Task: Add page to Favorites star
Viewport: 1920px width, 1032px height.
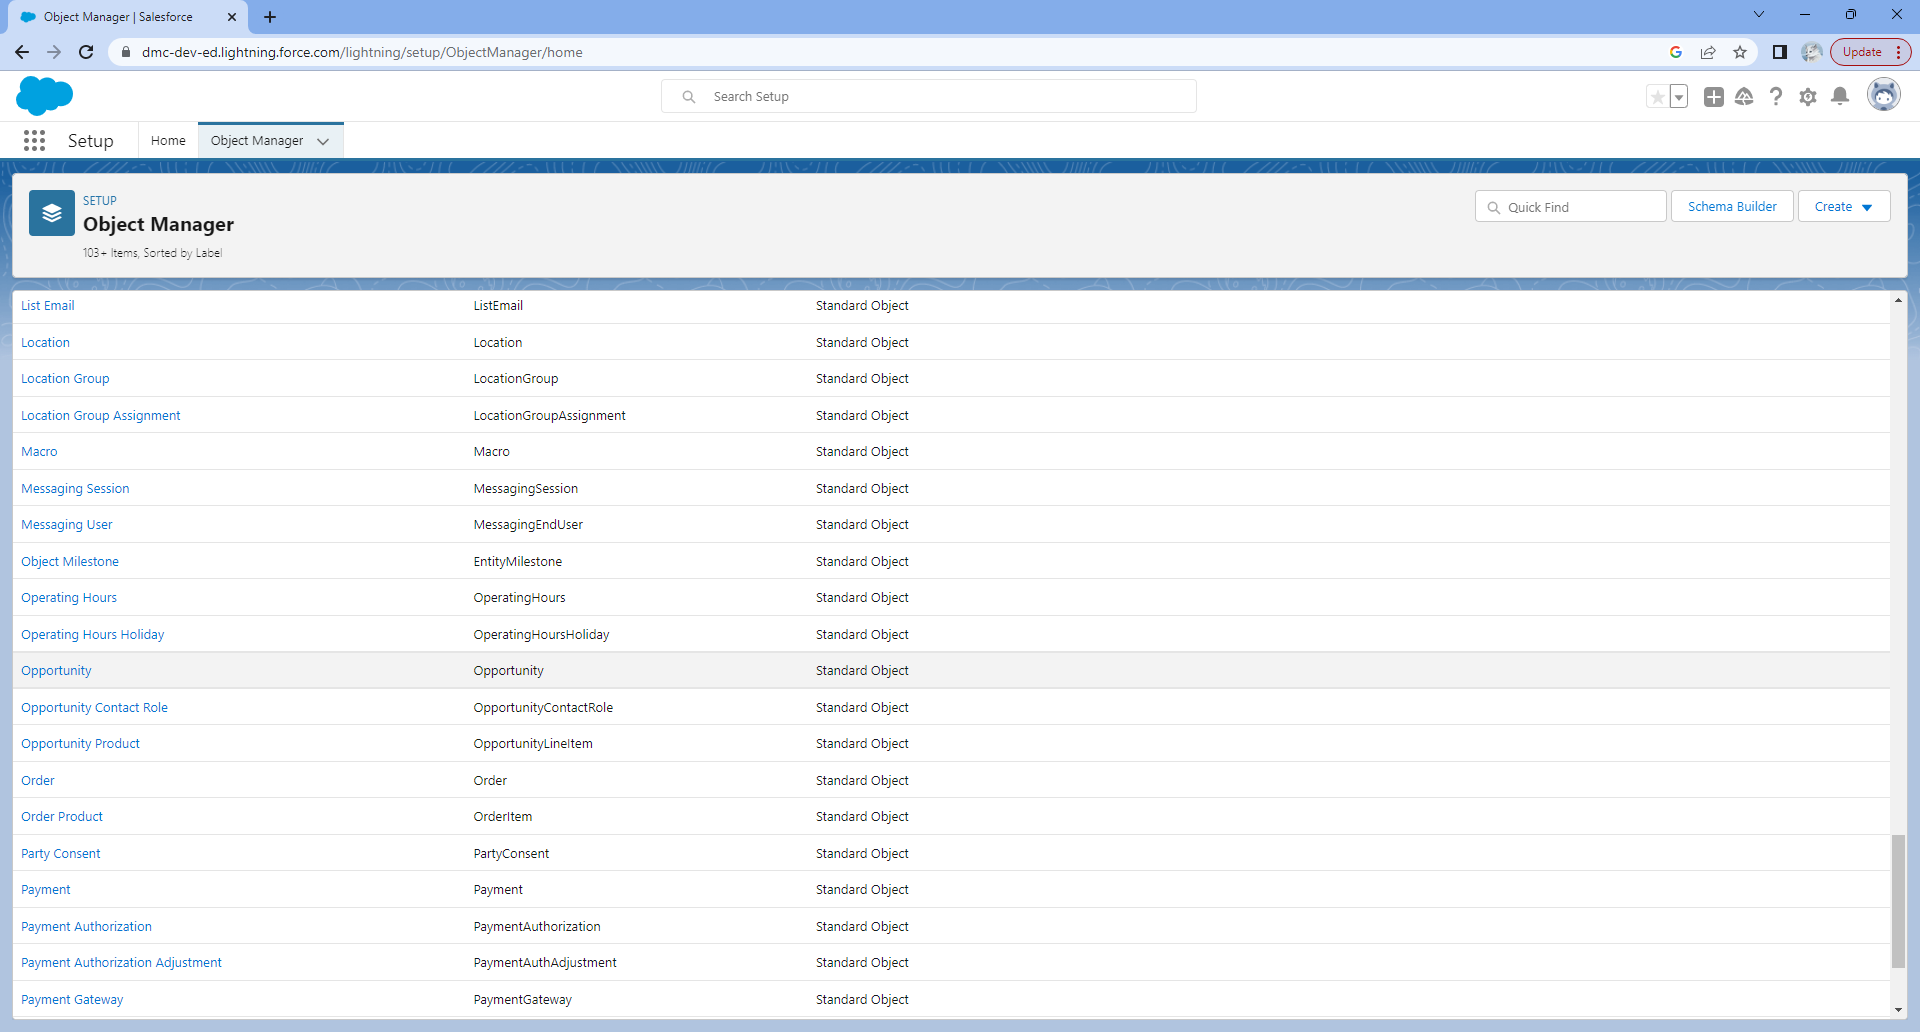Action: 1658,97
